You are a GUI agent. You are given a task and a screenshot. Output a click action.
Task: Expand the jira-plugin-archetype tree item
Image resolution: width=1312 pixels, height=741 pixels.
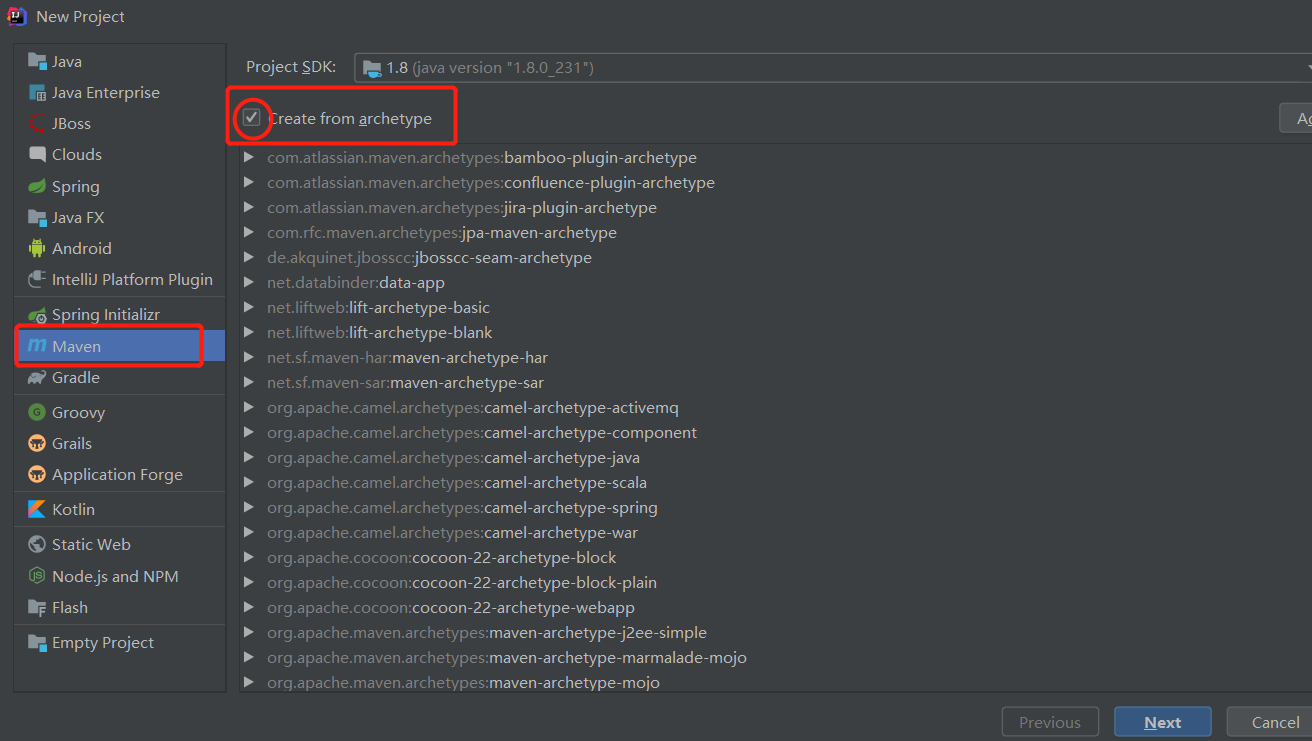coord(249,207)
